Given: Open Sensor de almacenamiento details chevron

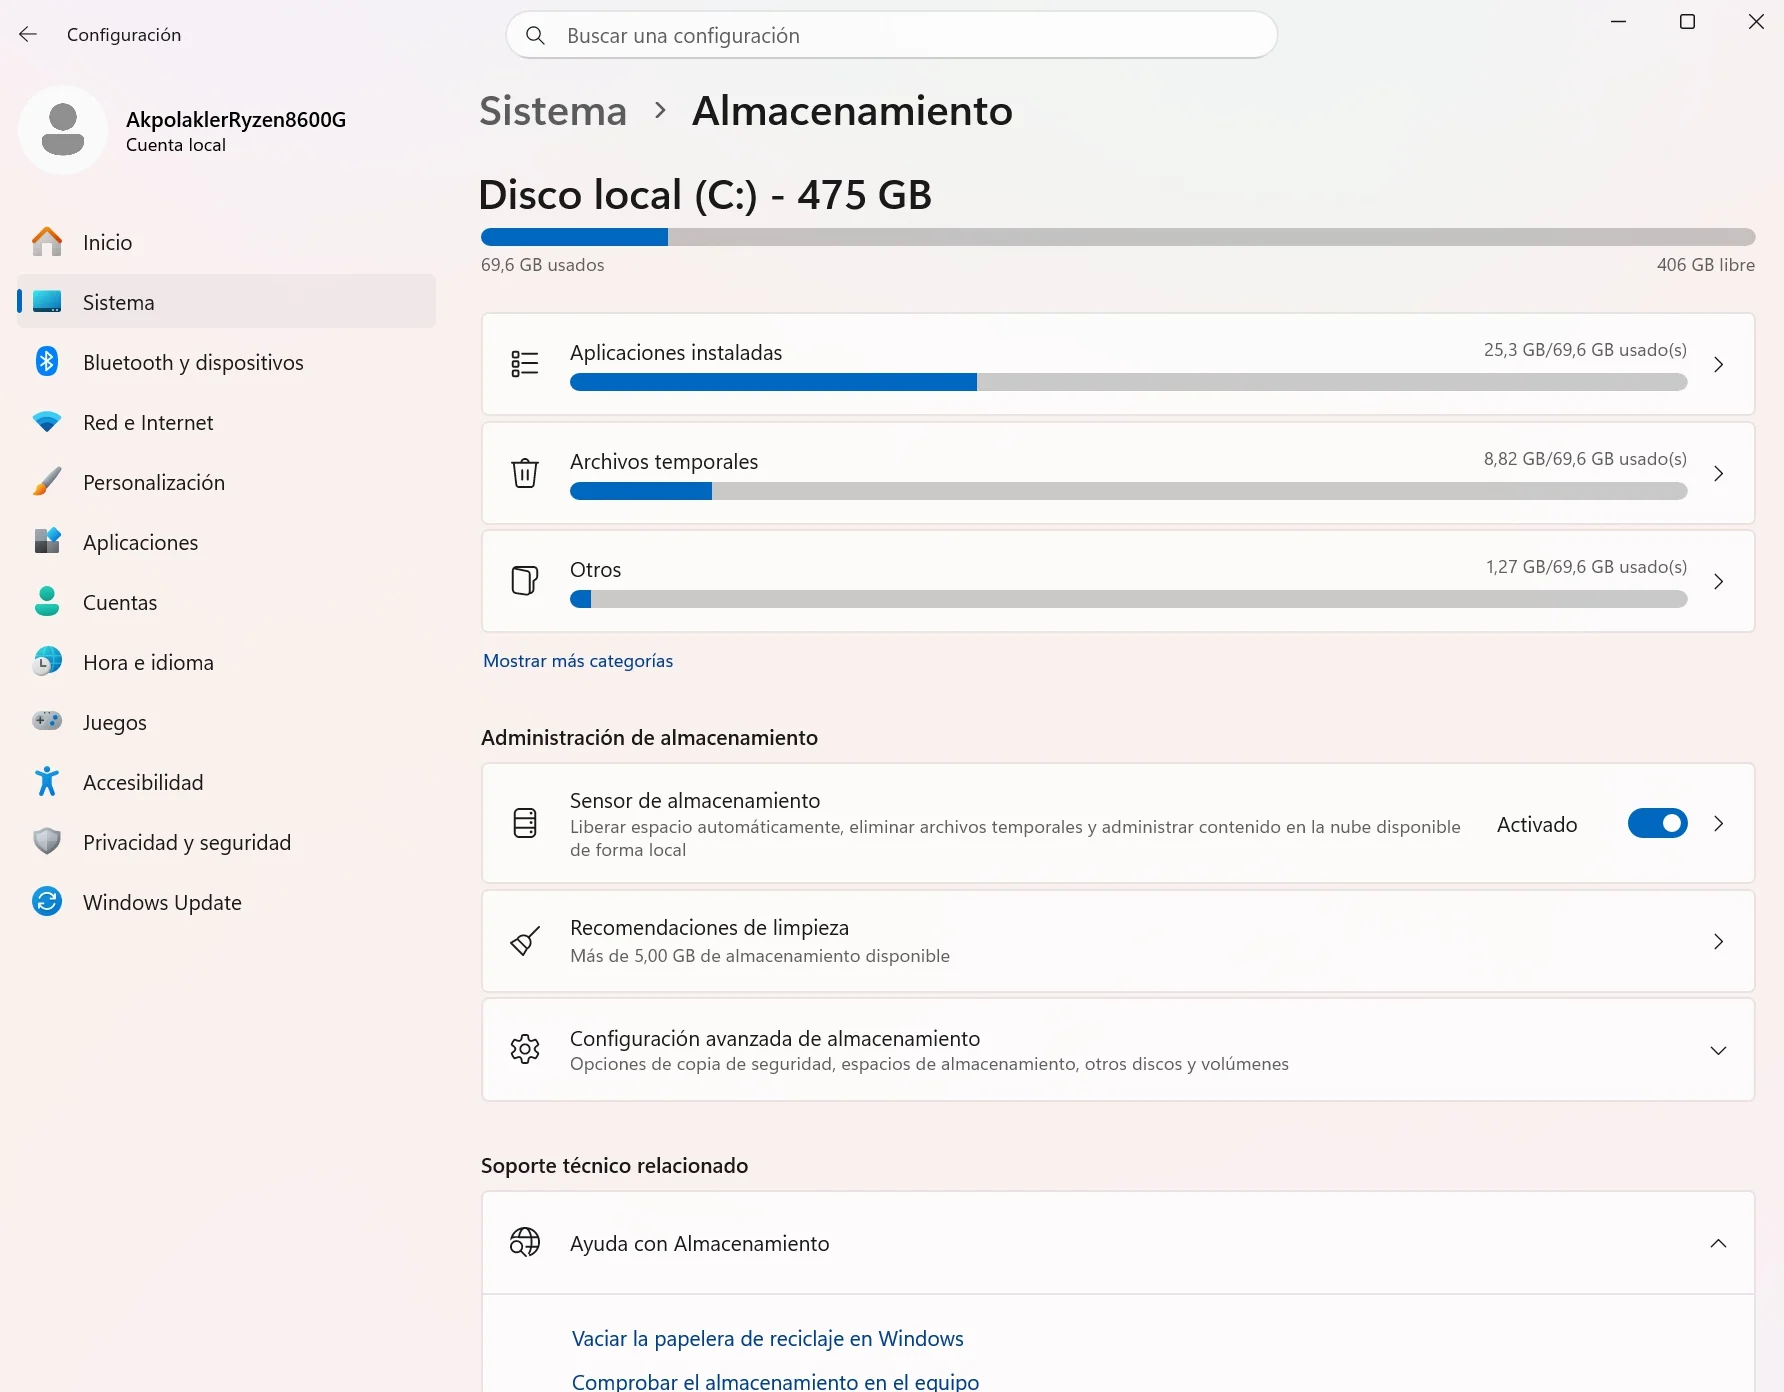Looking at the screenshot, I should click(1718, 824).
